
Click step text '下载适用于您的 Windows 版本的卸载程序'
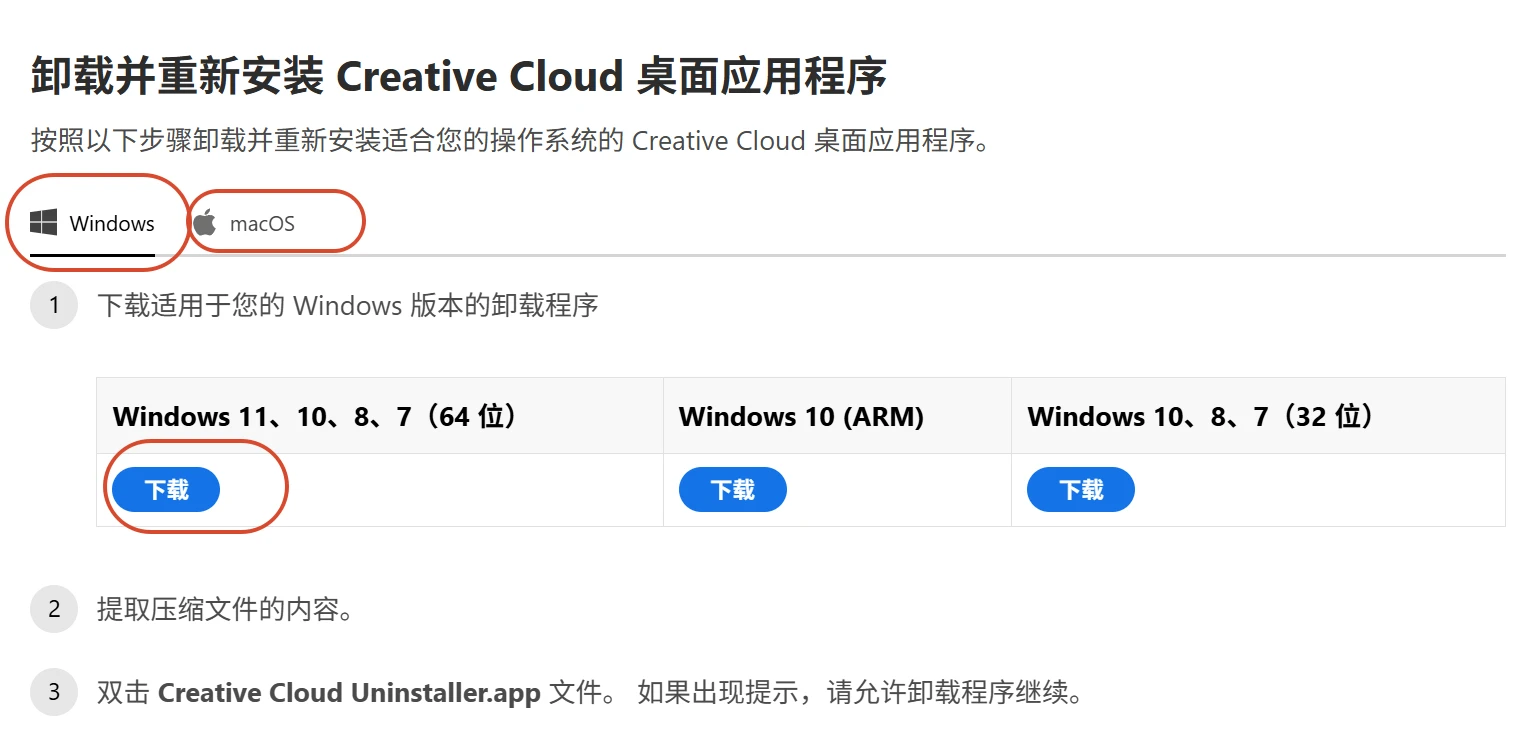point(347,305)
